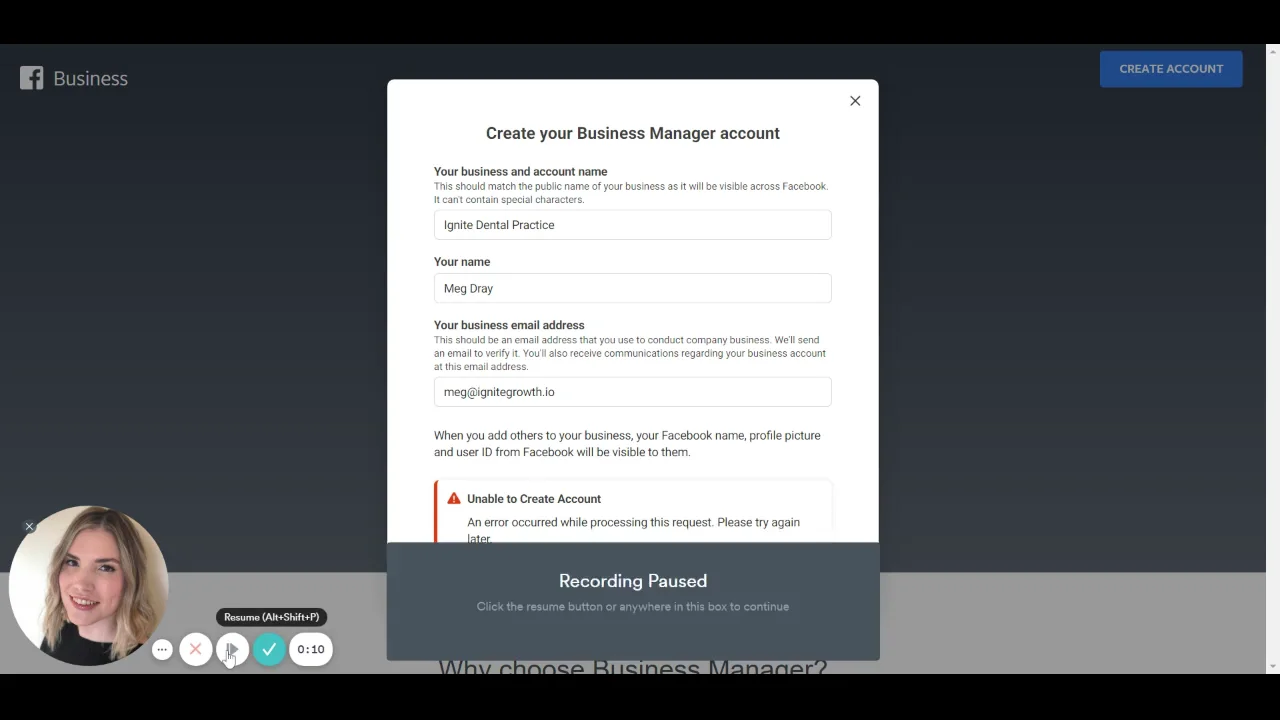Screen dimensions: 1280x720
Task: Click the Facebook logo icon
Action: (32, 78)
